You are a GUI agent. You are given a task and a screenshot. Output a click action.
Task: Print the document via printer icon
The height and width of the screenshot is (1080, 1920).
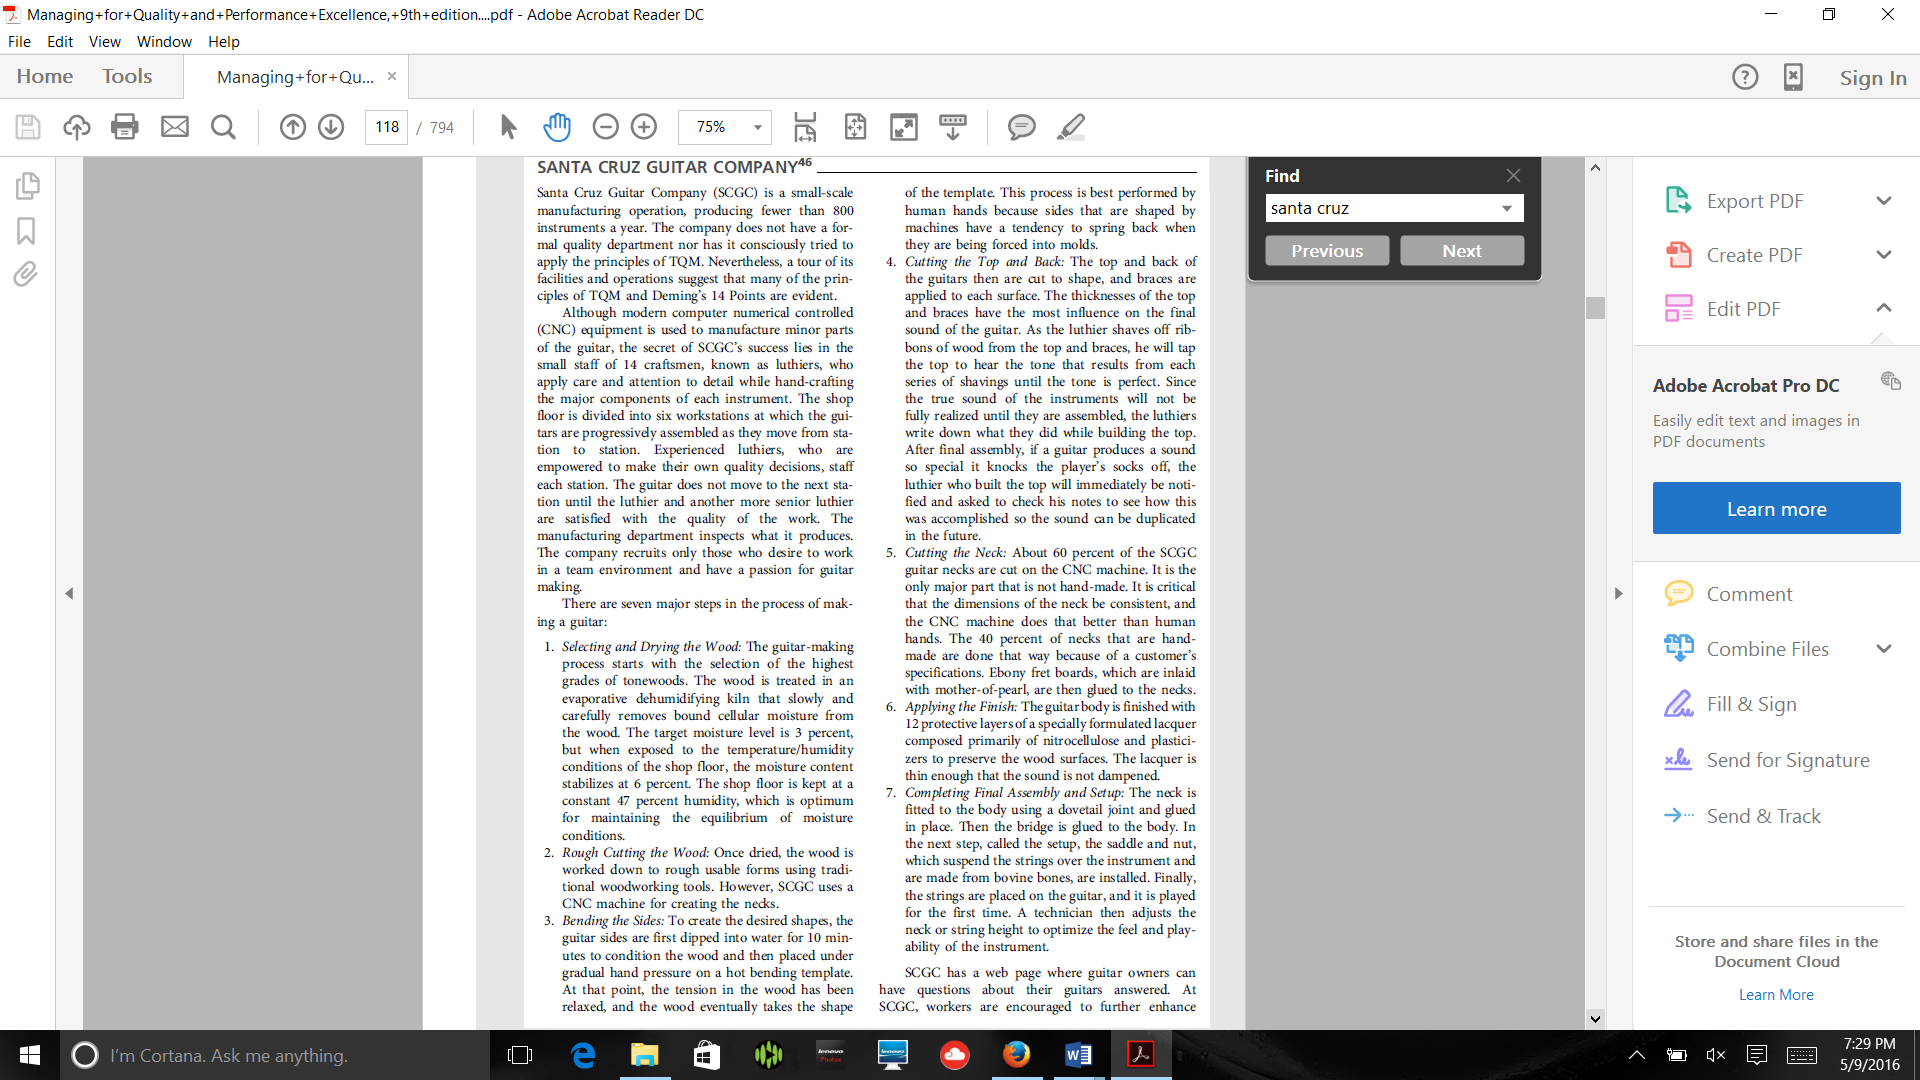(x=125, y=127)
